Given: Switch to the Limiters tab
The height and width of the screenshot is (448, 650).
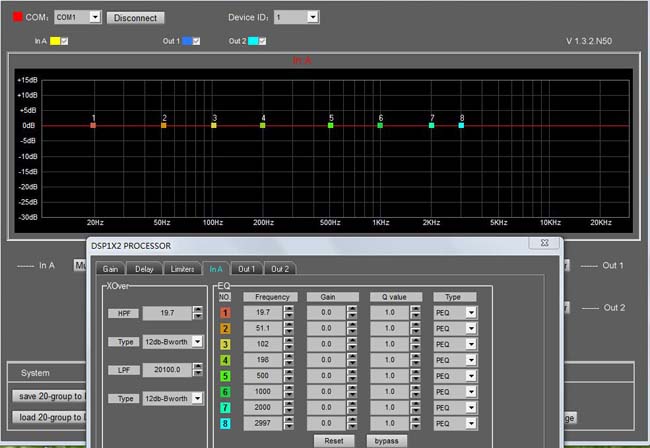Looking at the screenshot, I should tap(181, 269).
